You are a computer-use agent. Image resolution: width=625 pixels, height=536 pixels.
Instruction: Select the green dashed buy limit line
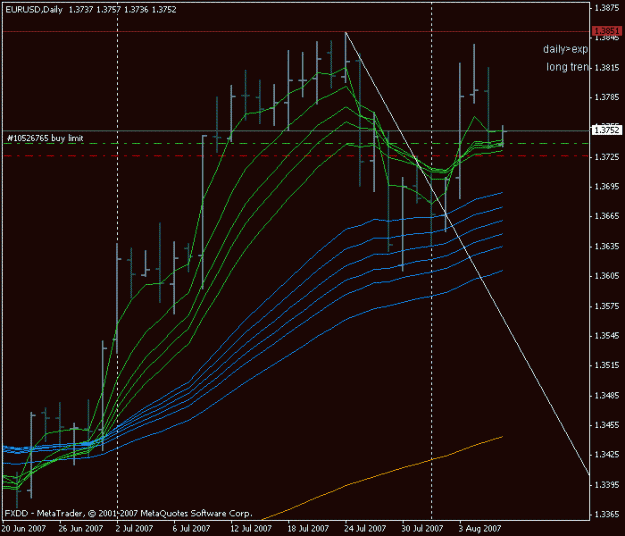296,143
